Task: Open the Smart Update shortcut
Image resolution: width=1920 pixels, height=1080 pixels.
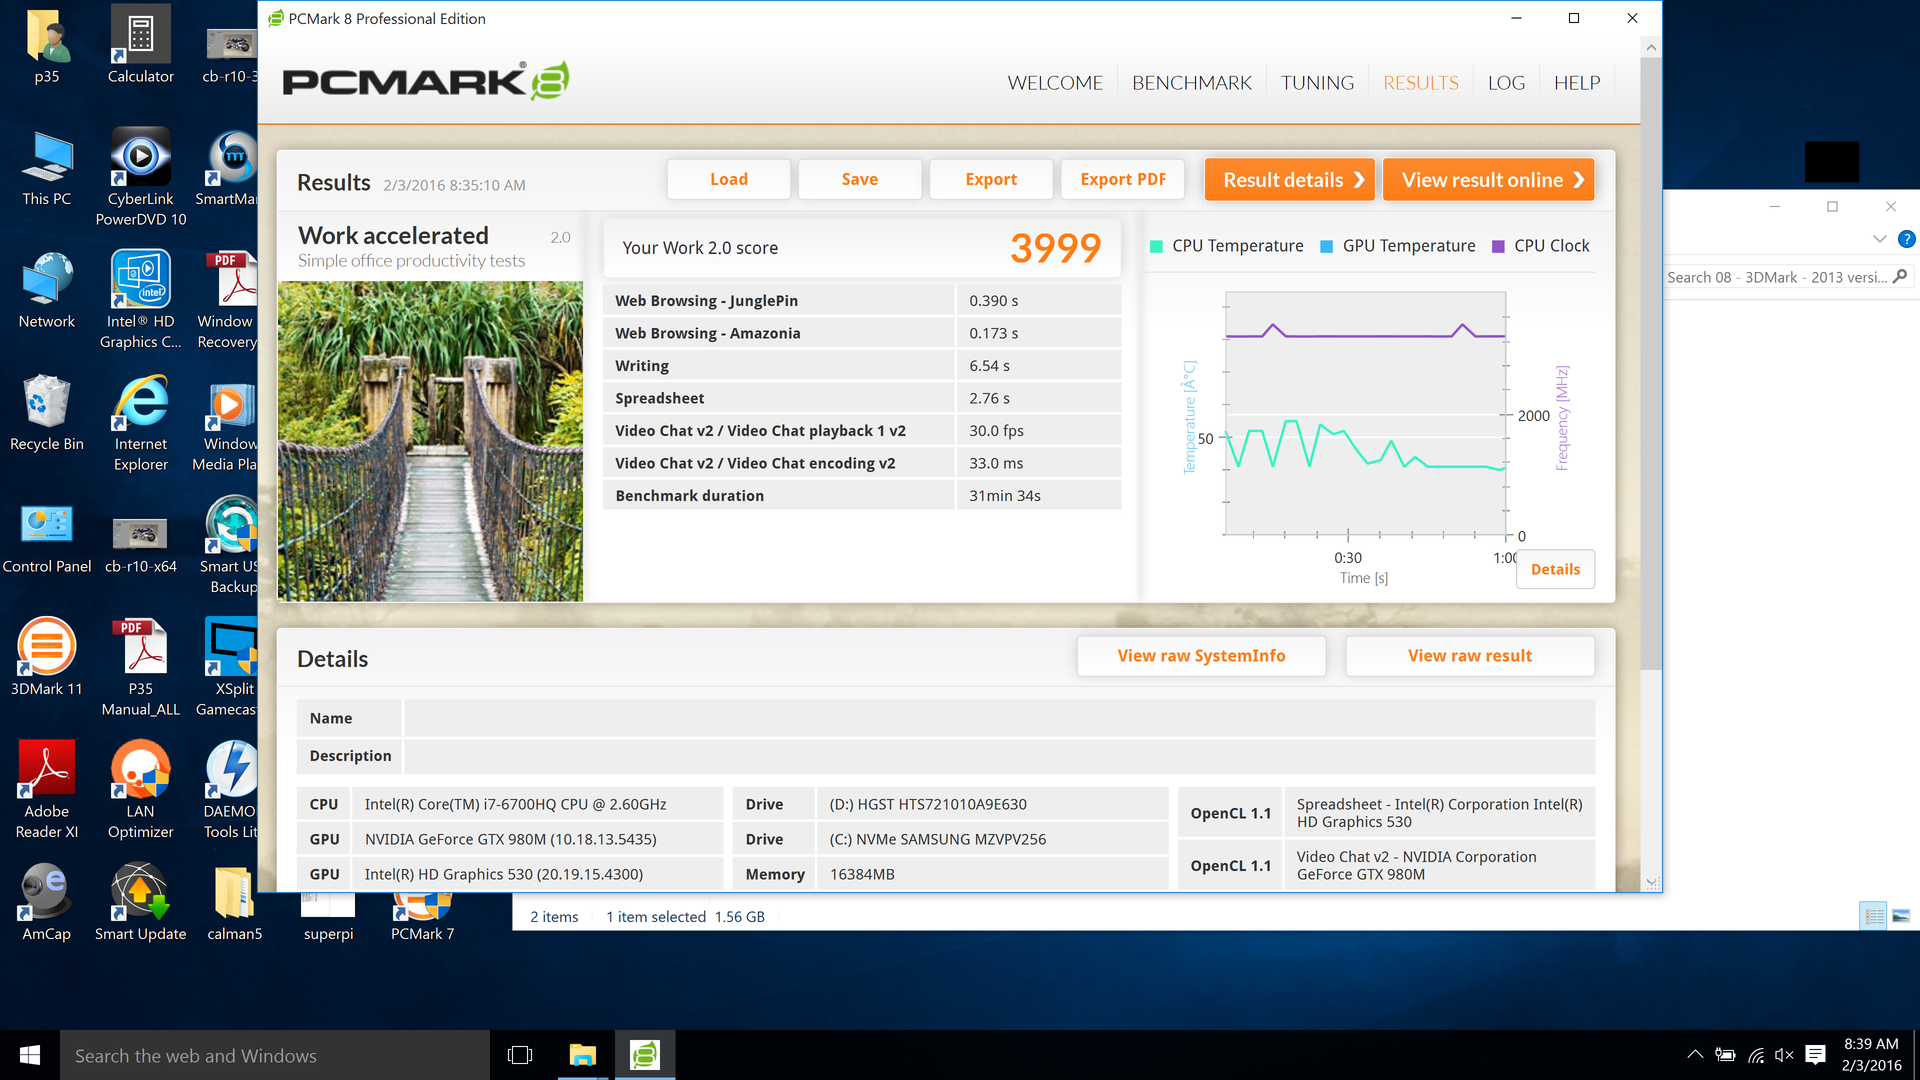Action: tap(140, 902)
